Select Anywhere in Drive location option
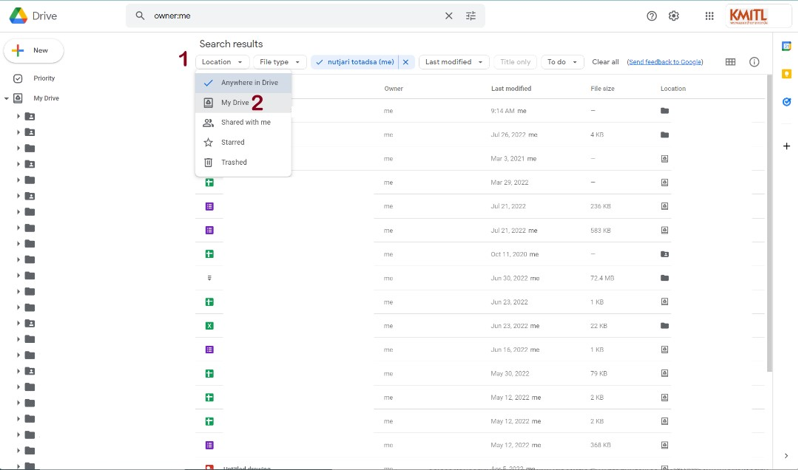 click(x=249, y=83)
